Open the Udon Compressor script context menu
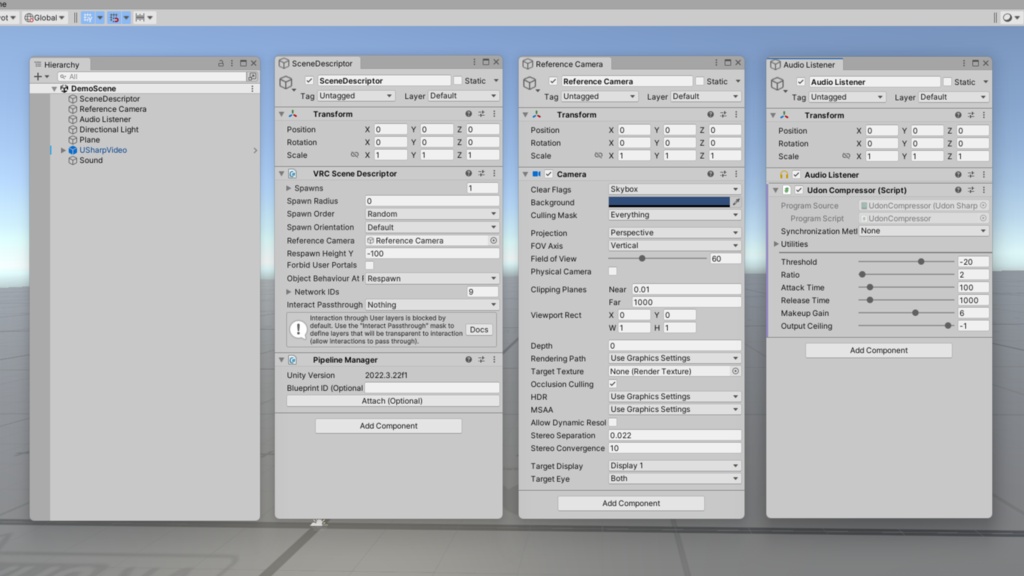This screenshot has width=1024, height=576. [984, 190]
